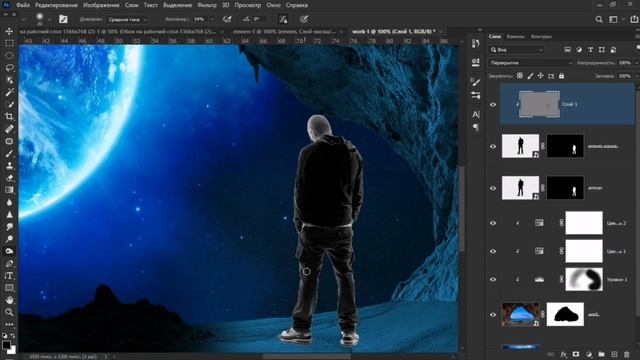
Task: Select the Type (T) tool
Action: [x=9, y=276]
